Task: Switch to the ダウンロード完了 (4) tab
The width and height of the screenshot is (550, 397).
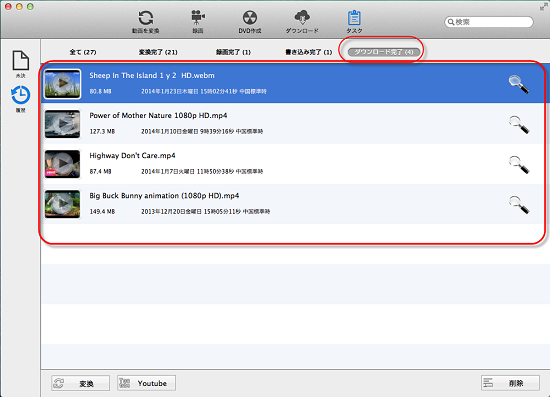Action: pos(384,52)
